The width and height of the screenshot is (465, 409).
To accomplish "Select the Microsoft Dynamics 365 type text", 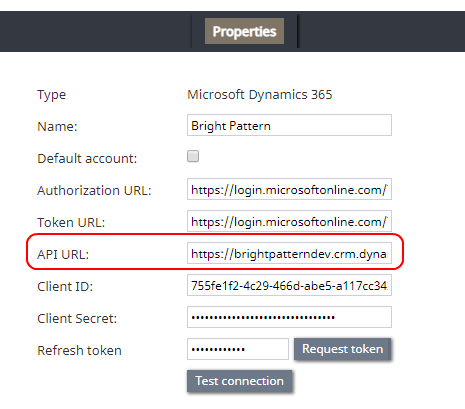I will [x=260, y=95].
